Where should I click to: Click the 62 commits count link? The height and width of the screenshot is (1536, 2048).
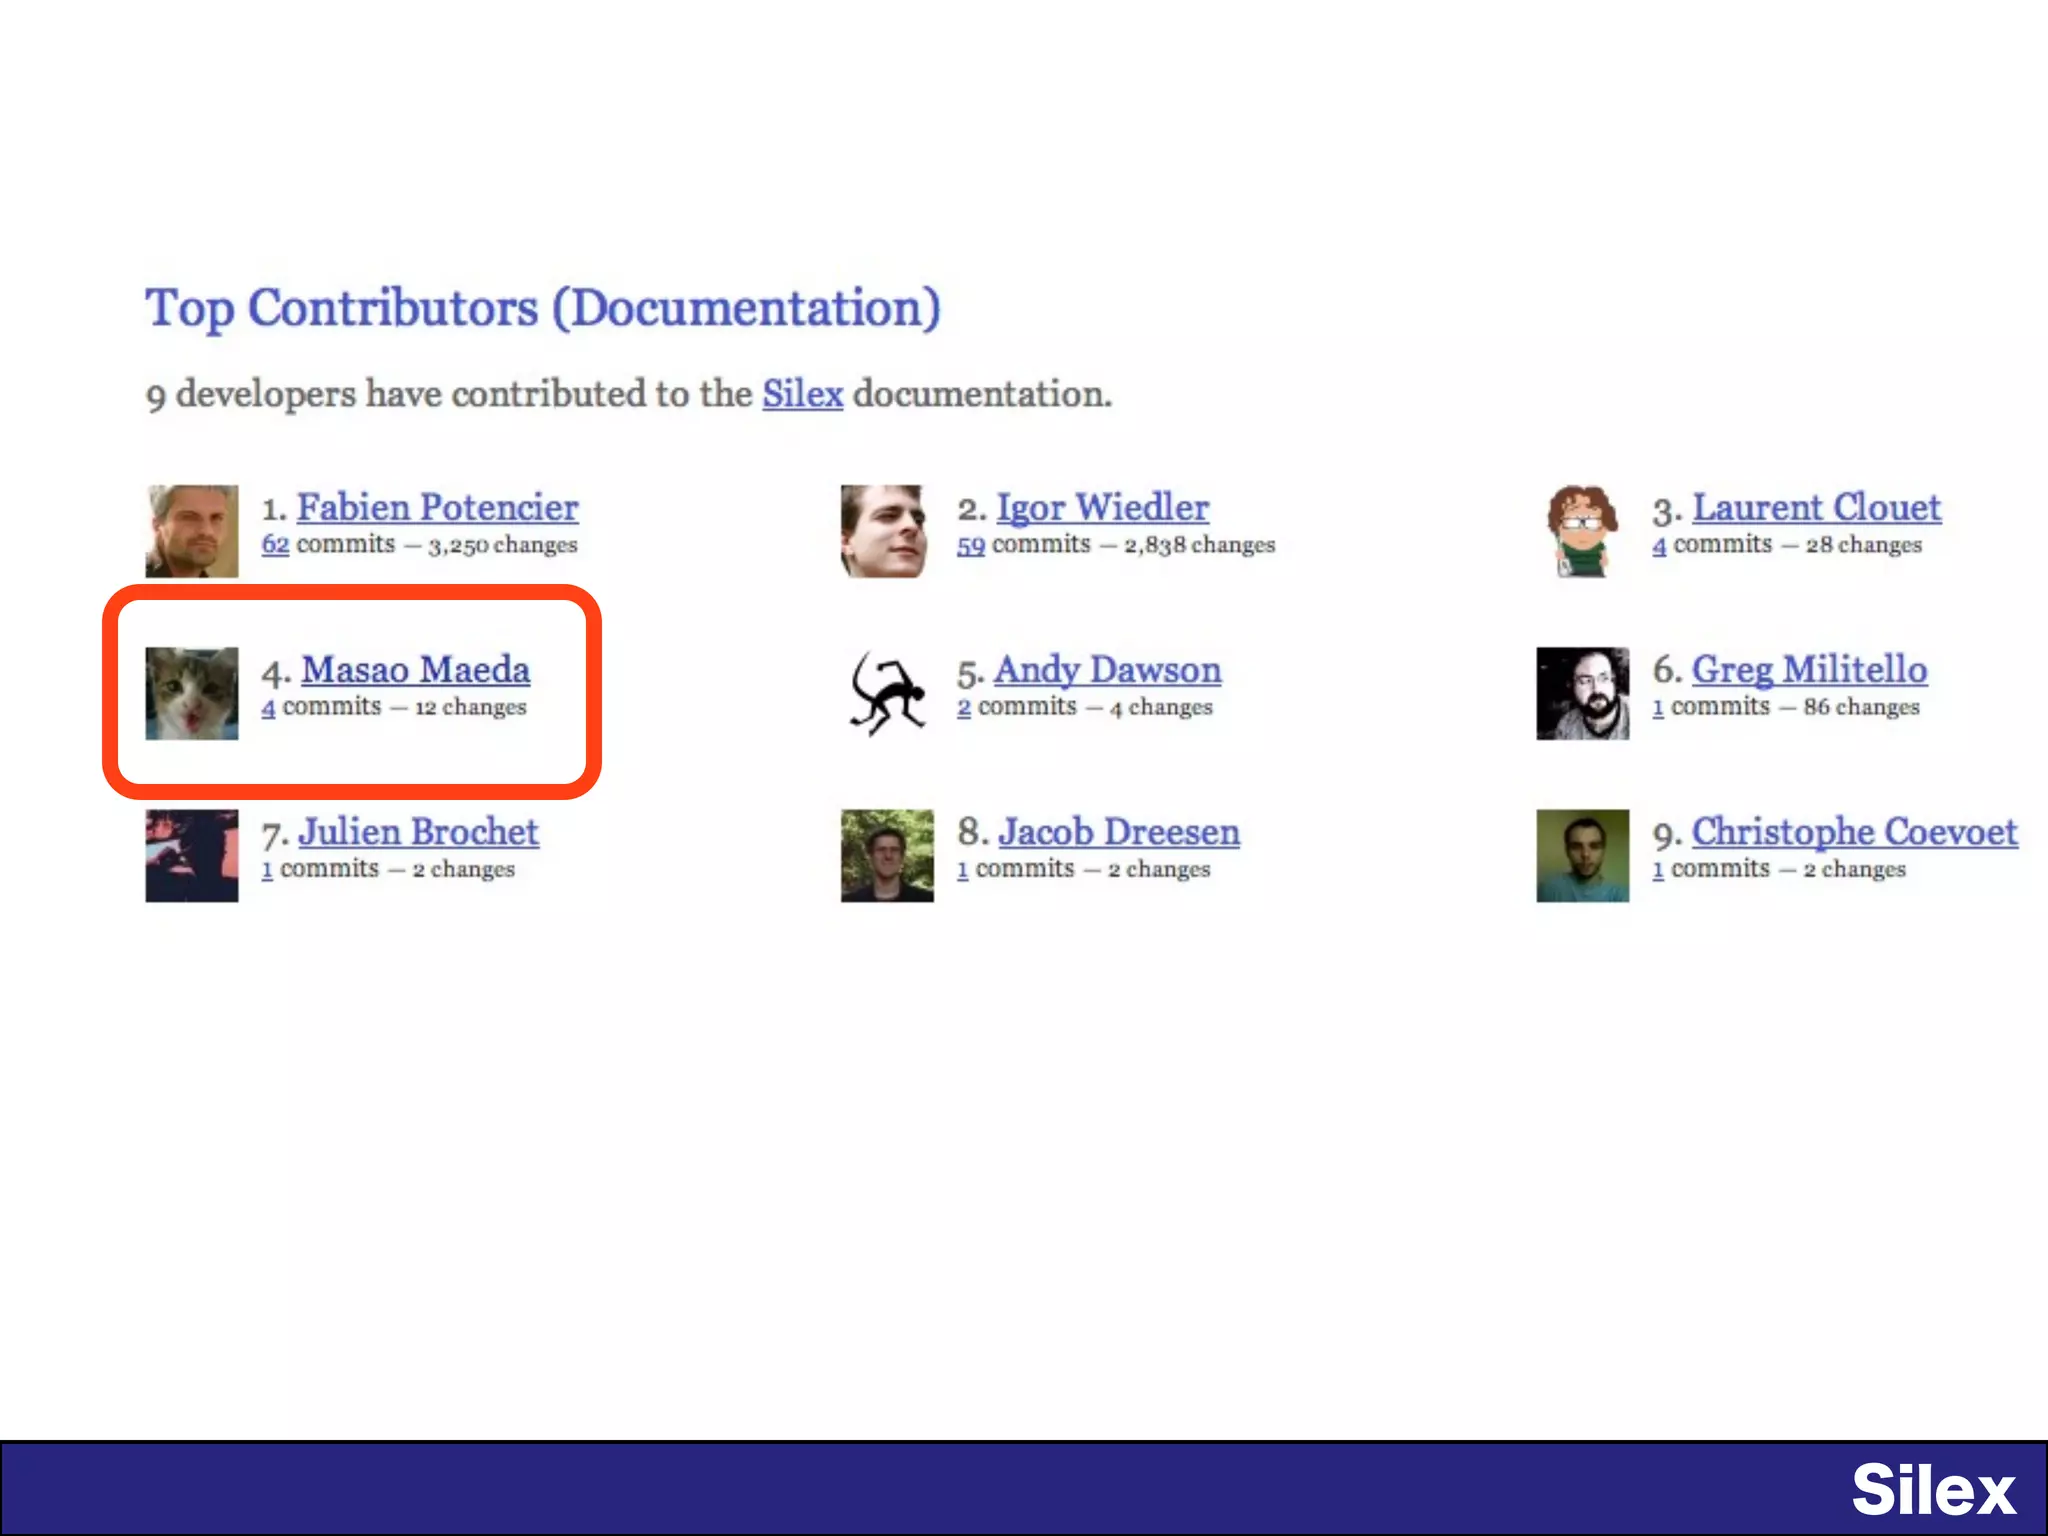pos(275,545)
